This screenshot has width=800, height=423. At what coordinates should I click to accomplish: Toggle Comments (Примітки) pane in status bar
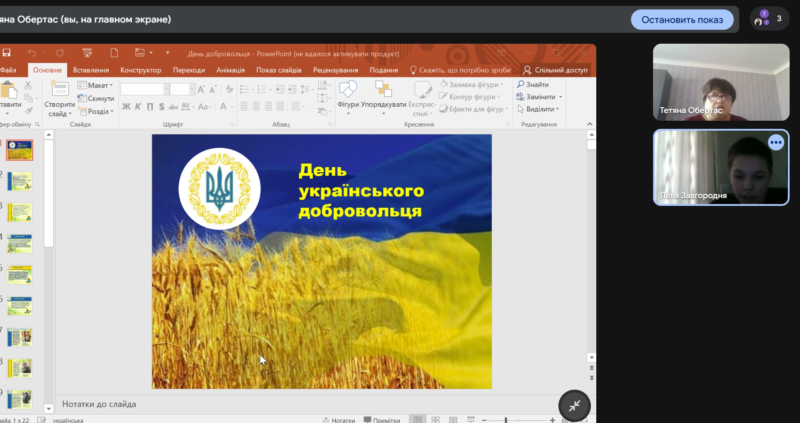tap(381, 420)
